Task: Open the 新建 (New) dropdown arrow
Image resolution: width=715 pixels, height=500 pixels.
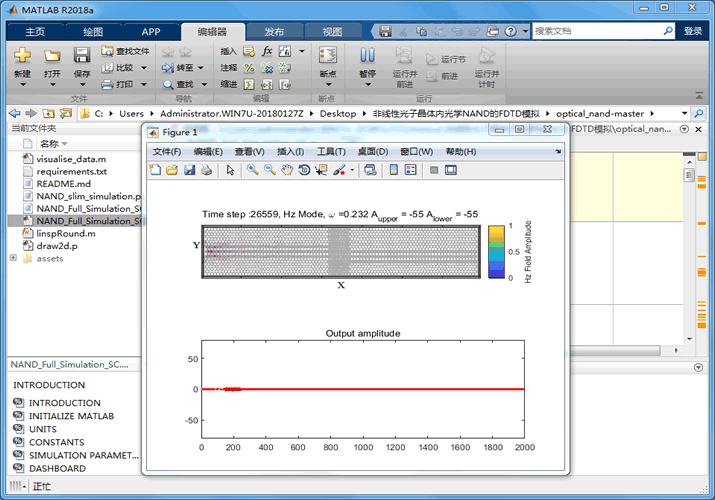Action: 22,85
